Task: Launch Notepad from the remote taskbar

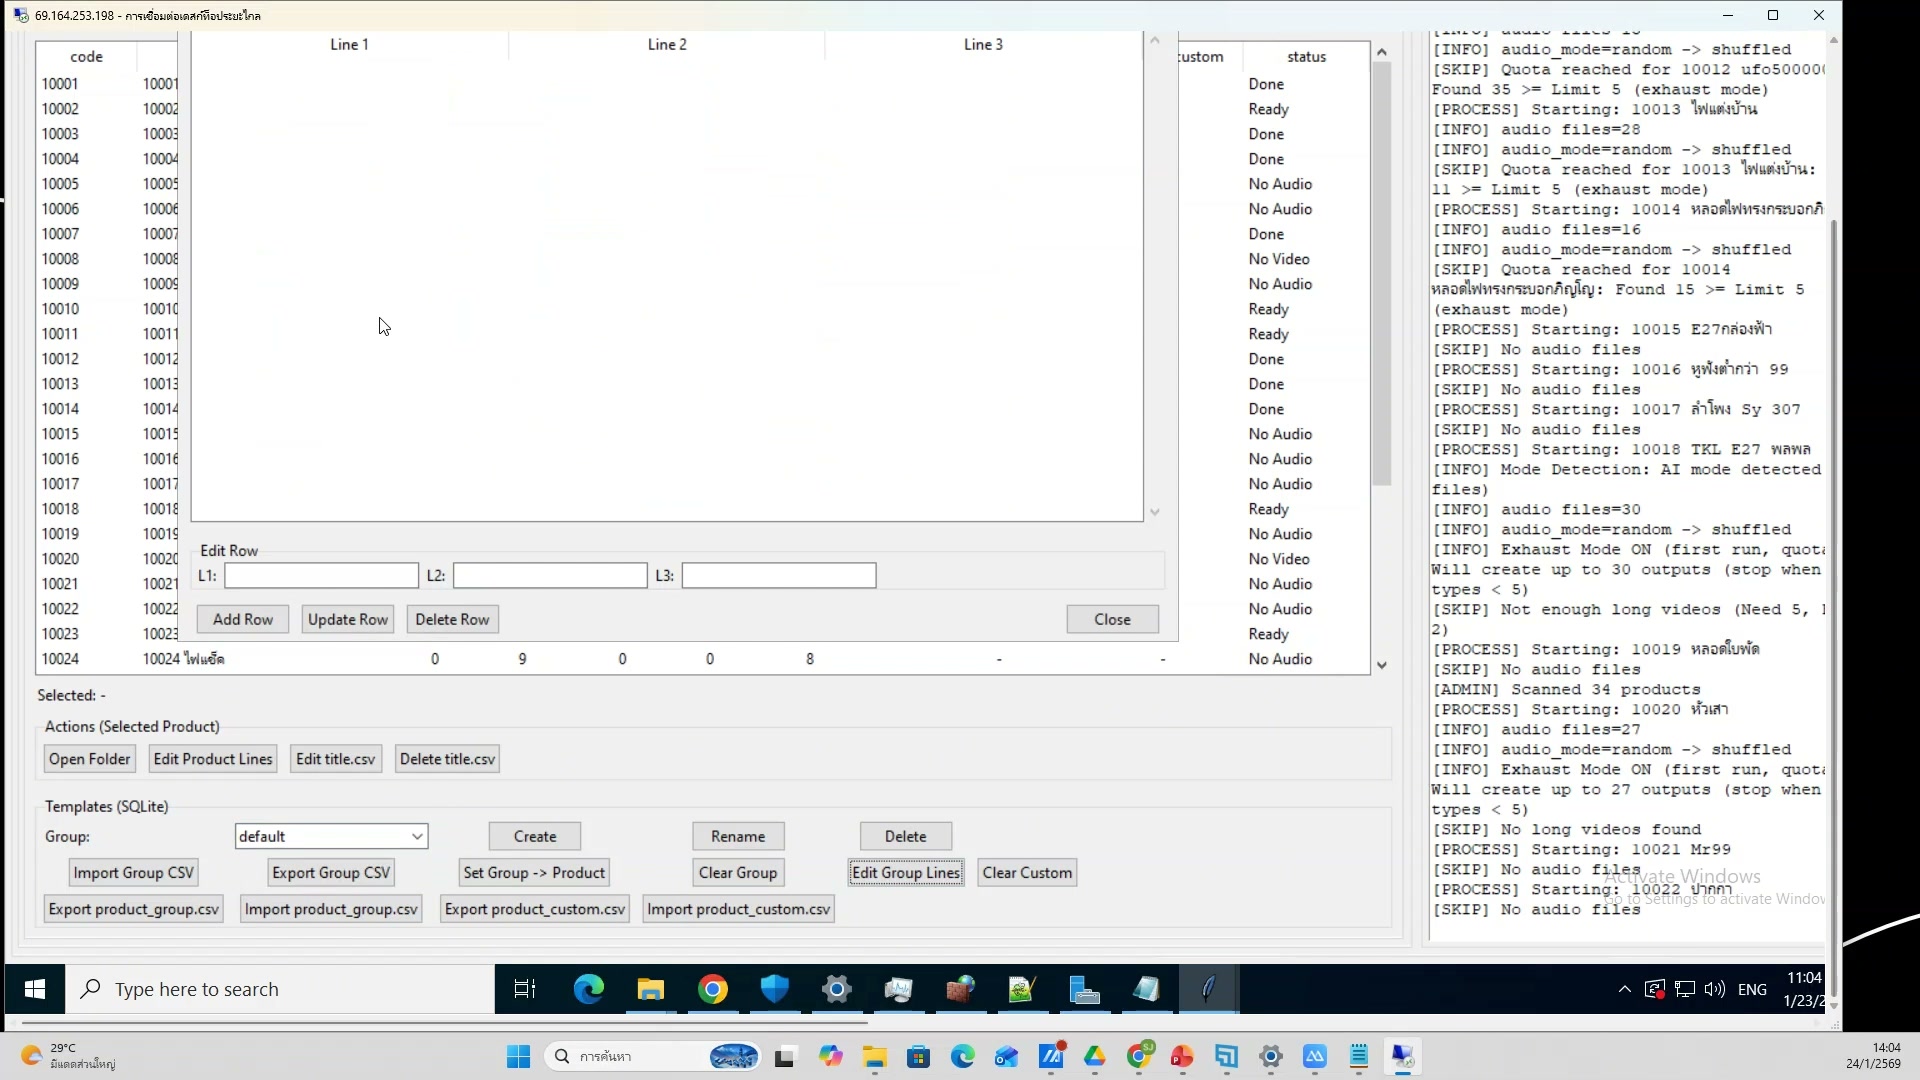Action: tap(1146, 989)
